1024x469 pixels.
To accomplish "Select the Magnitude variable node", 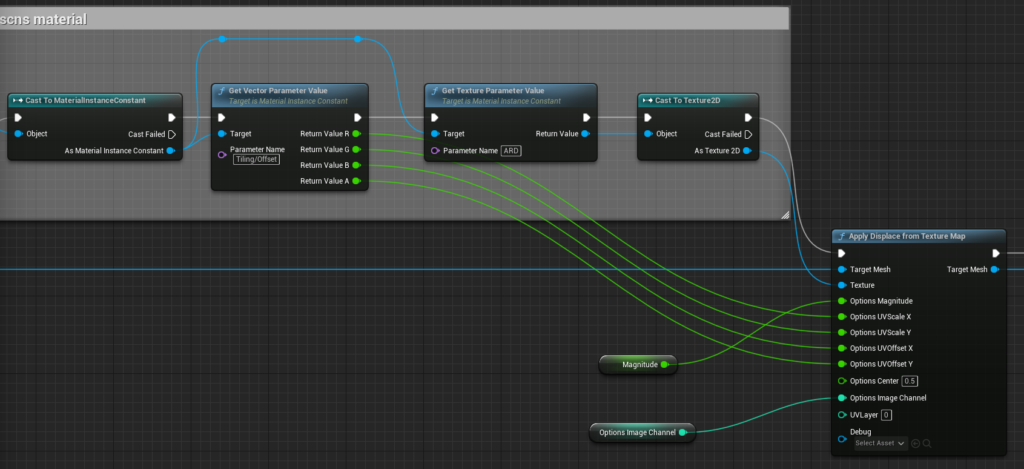I will (638, 364).
